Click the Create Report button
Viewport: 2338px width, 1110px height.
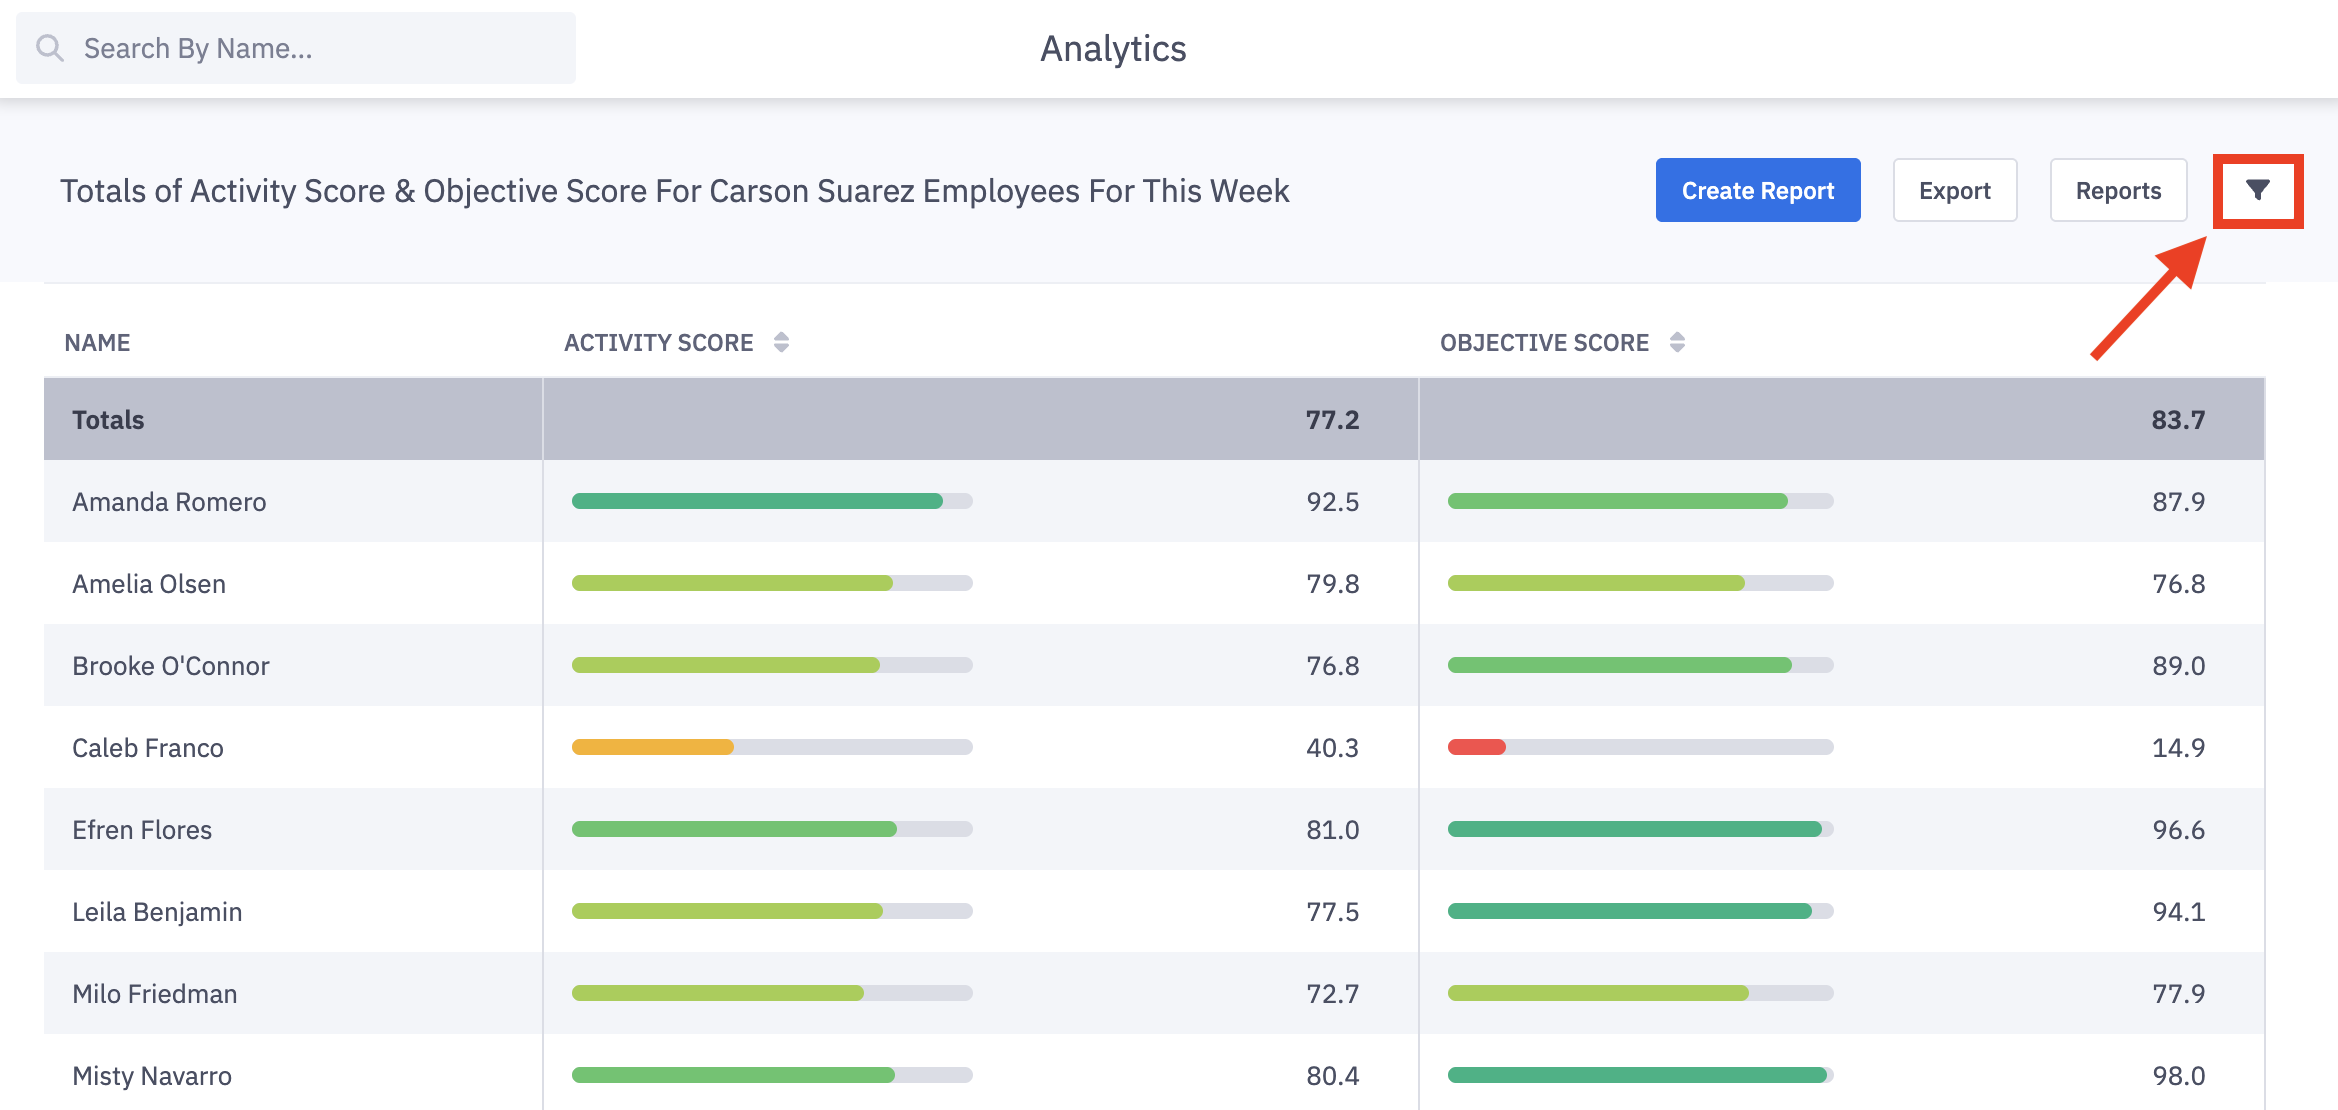point(1757,190)
